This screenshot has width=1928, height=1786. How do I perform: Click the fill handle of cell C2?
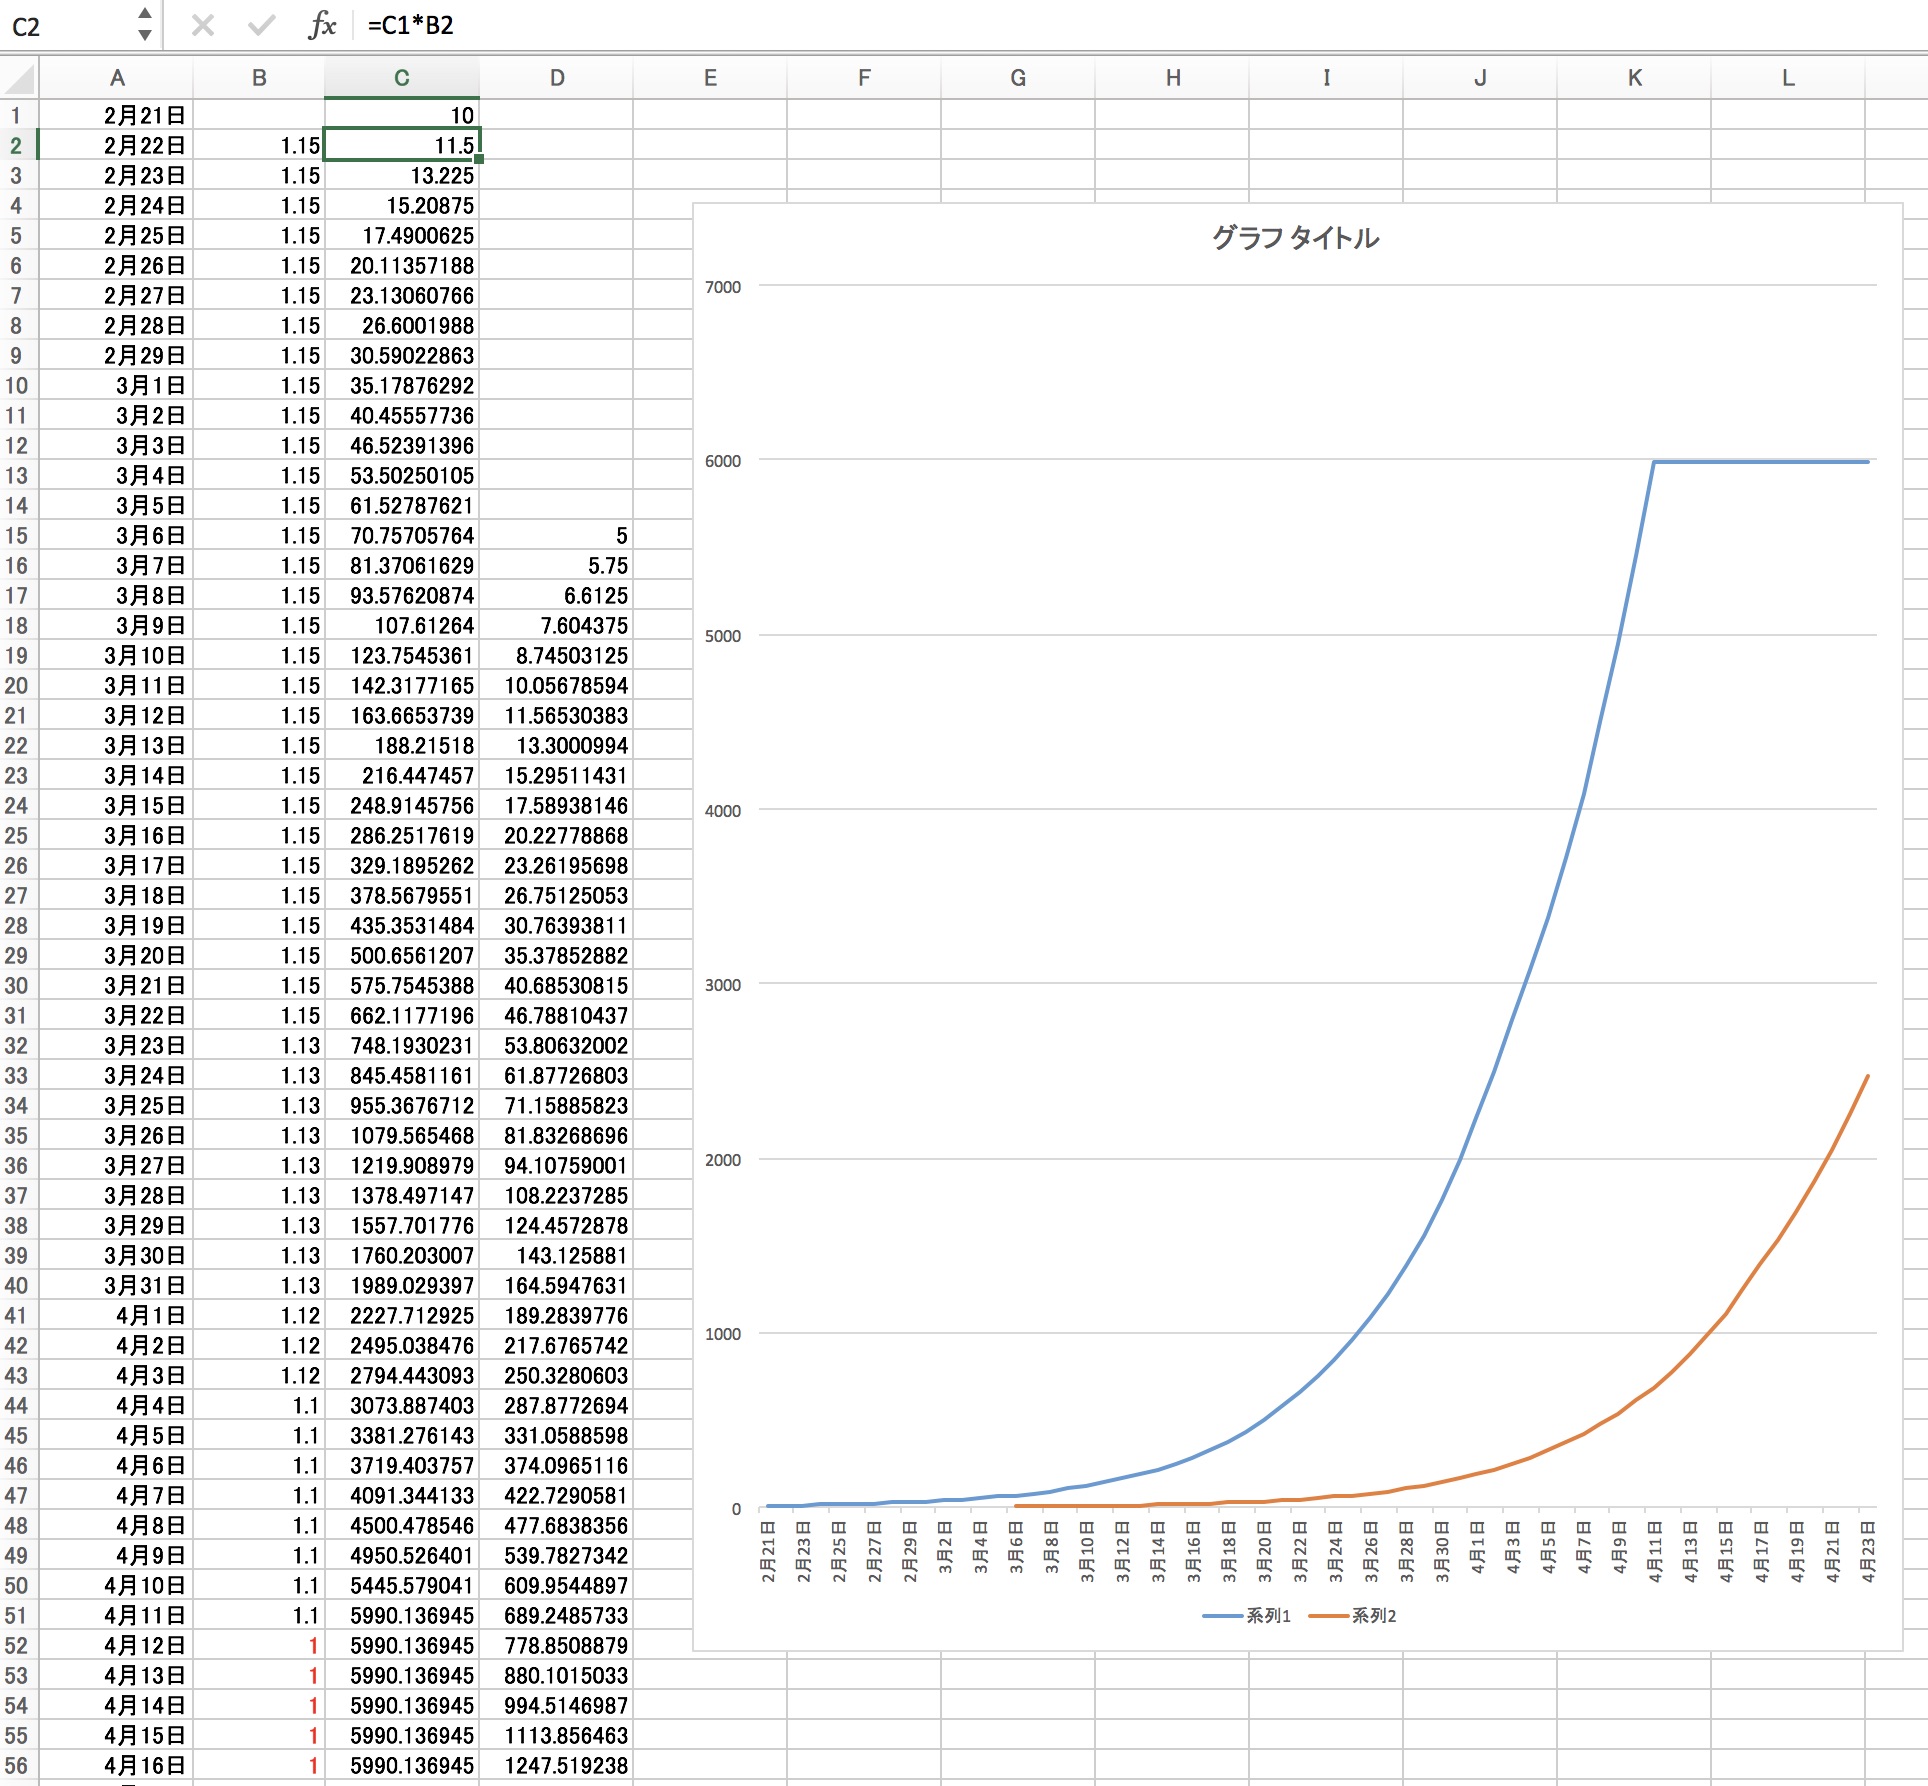coord(479,159)
